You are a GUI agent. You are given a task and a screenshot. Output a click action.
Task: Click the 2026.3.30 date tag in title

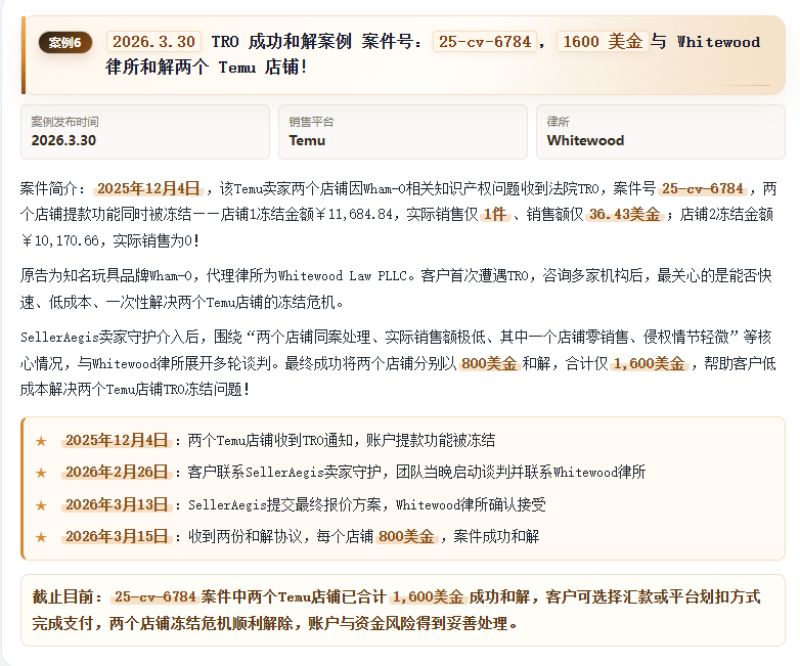[x=154, y=41]
